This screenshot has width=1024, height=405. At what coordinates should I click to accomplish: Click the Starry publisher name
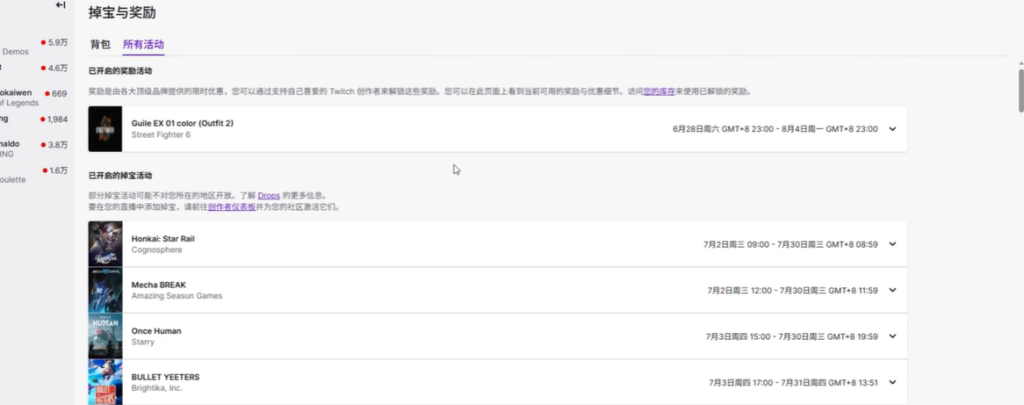click(143, 342)
